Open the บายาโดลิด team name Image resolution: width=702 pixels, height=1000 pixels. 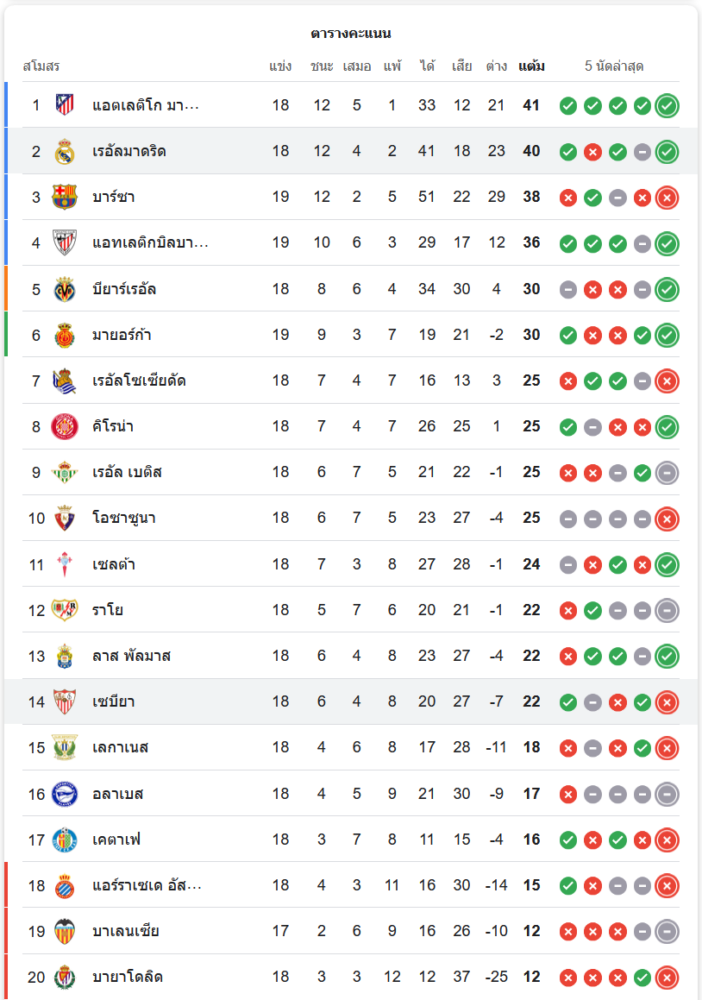127,977
